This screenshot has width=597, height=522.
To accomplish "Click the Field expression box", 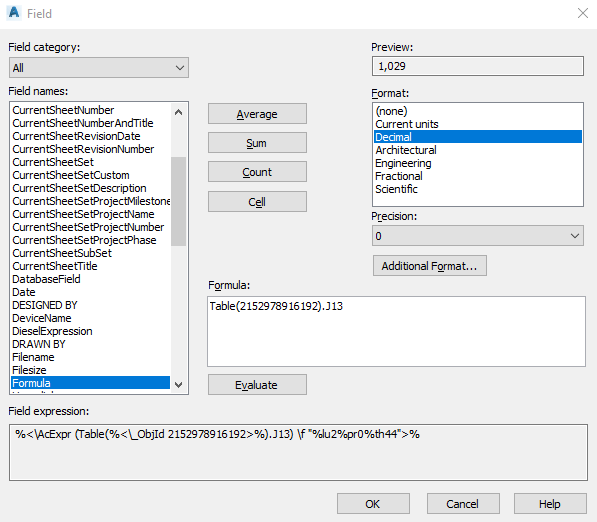I will point(298,452).
